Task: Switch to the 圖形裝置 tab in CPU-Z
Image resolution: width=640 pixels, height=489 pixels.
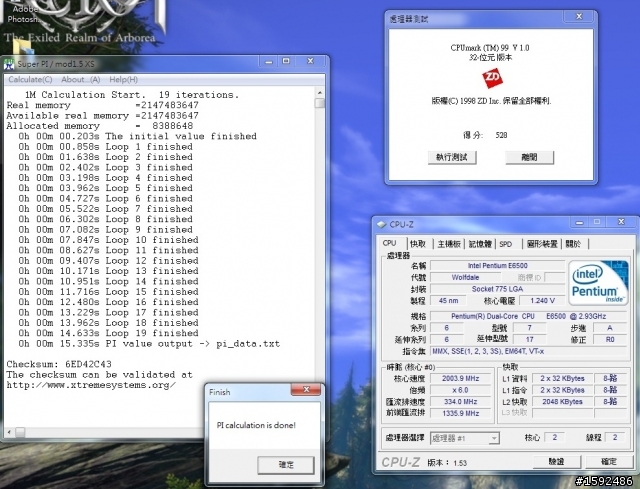Action: (x=542, y=244)
